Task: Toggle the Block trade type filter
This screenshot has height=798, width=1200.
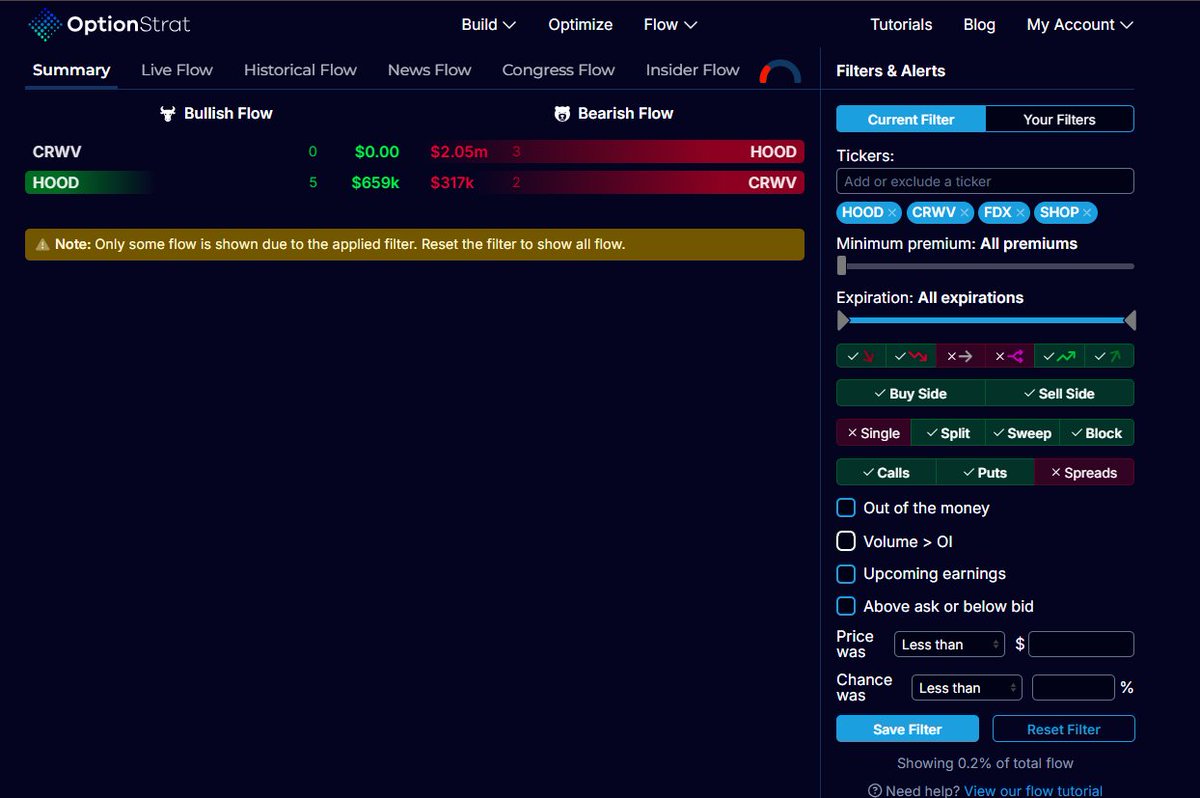Action: coord(1097,433)
